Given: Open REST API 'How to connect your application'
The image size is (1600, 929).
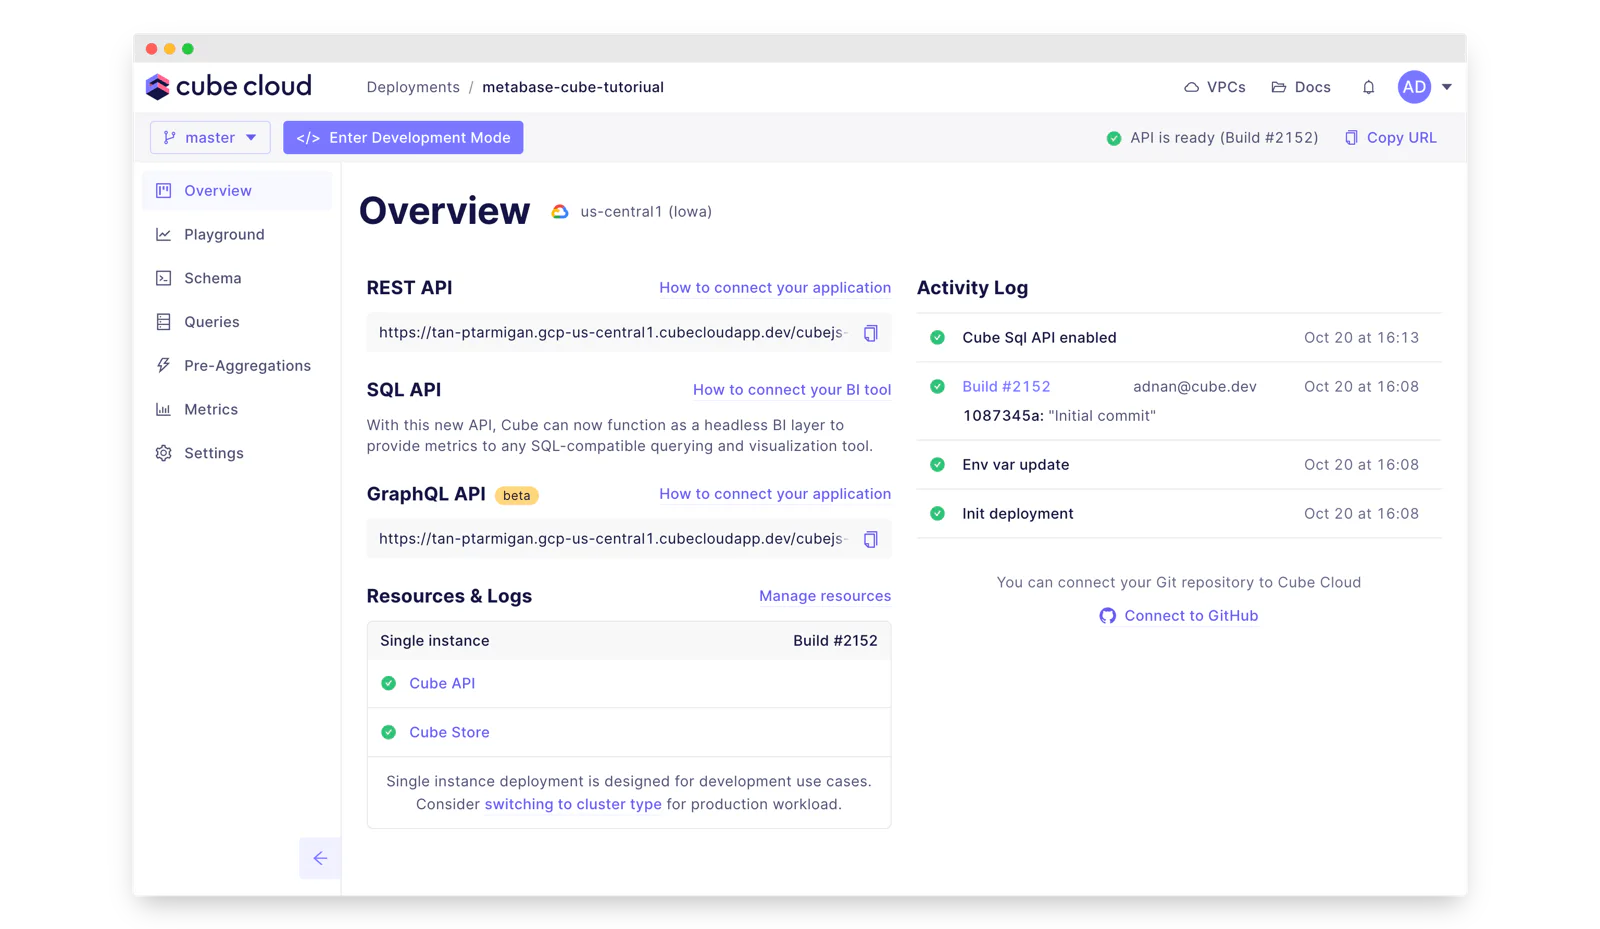Looking at the screenshot, I should tap(775, 288).
